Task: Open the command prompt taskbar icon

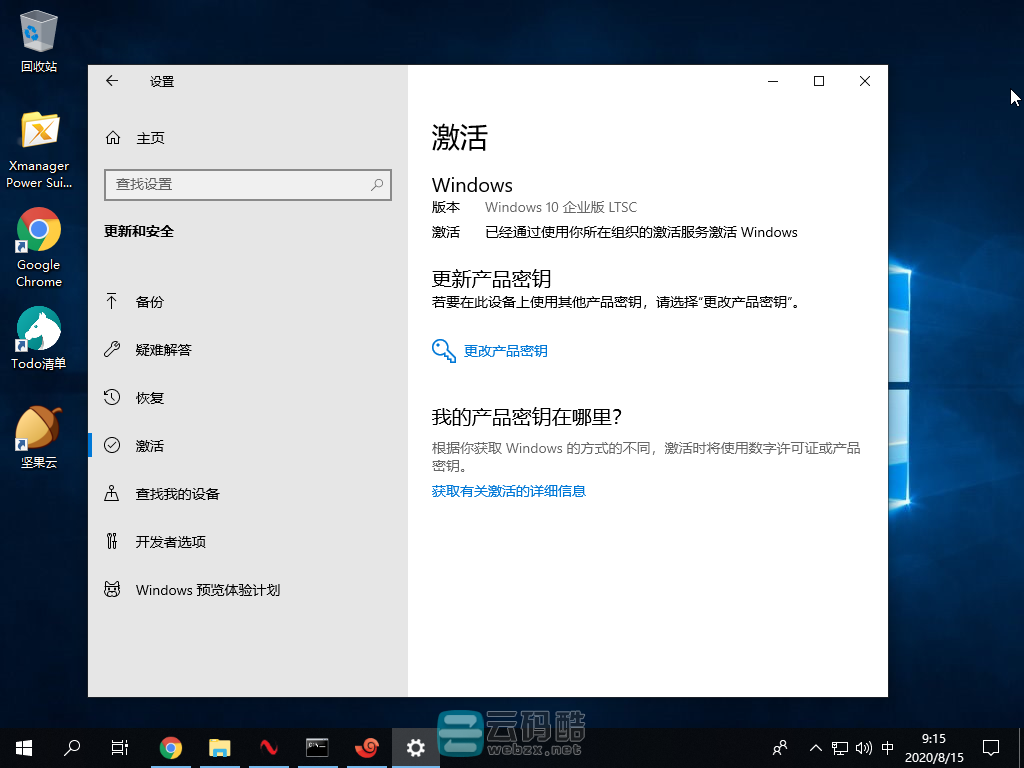Action: [x=317, y=747]
